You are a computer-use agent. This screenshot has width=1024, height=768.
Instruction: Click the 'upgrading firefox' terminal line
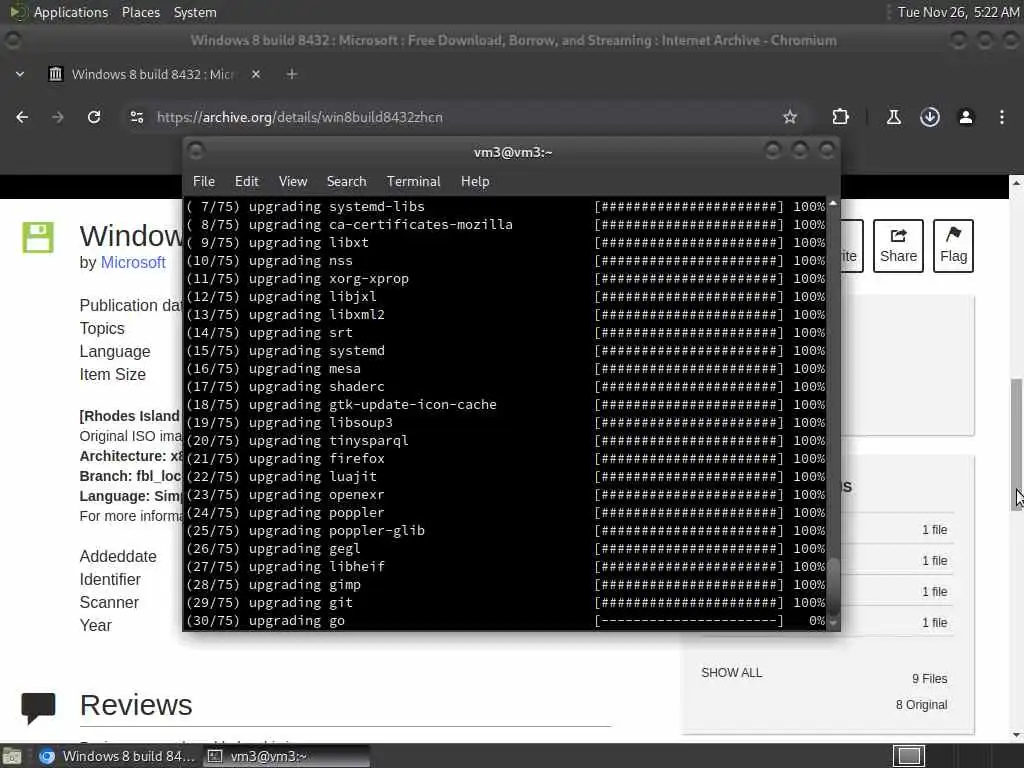(x=506, y=458)
